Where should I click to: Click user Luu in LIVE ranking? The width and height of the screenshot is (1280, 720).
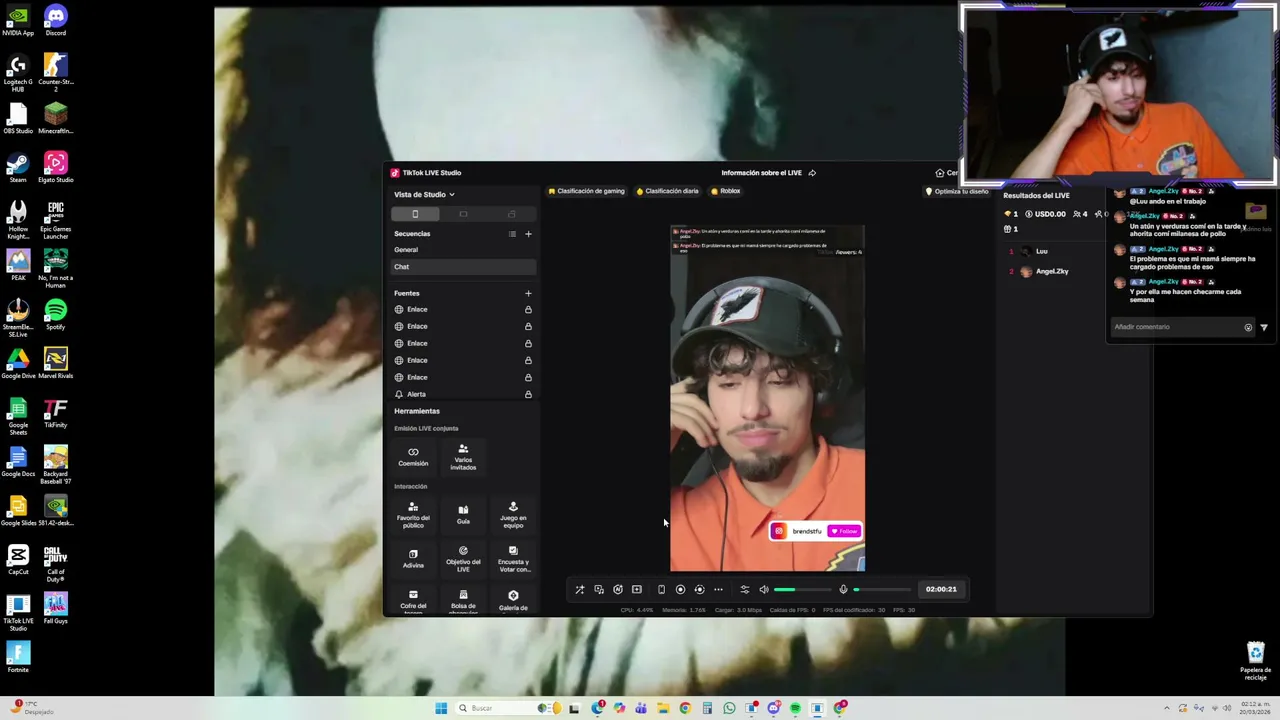pos(1042,252)
